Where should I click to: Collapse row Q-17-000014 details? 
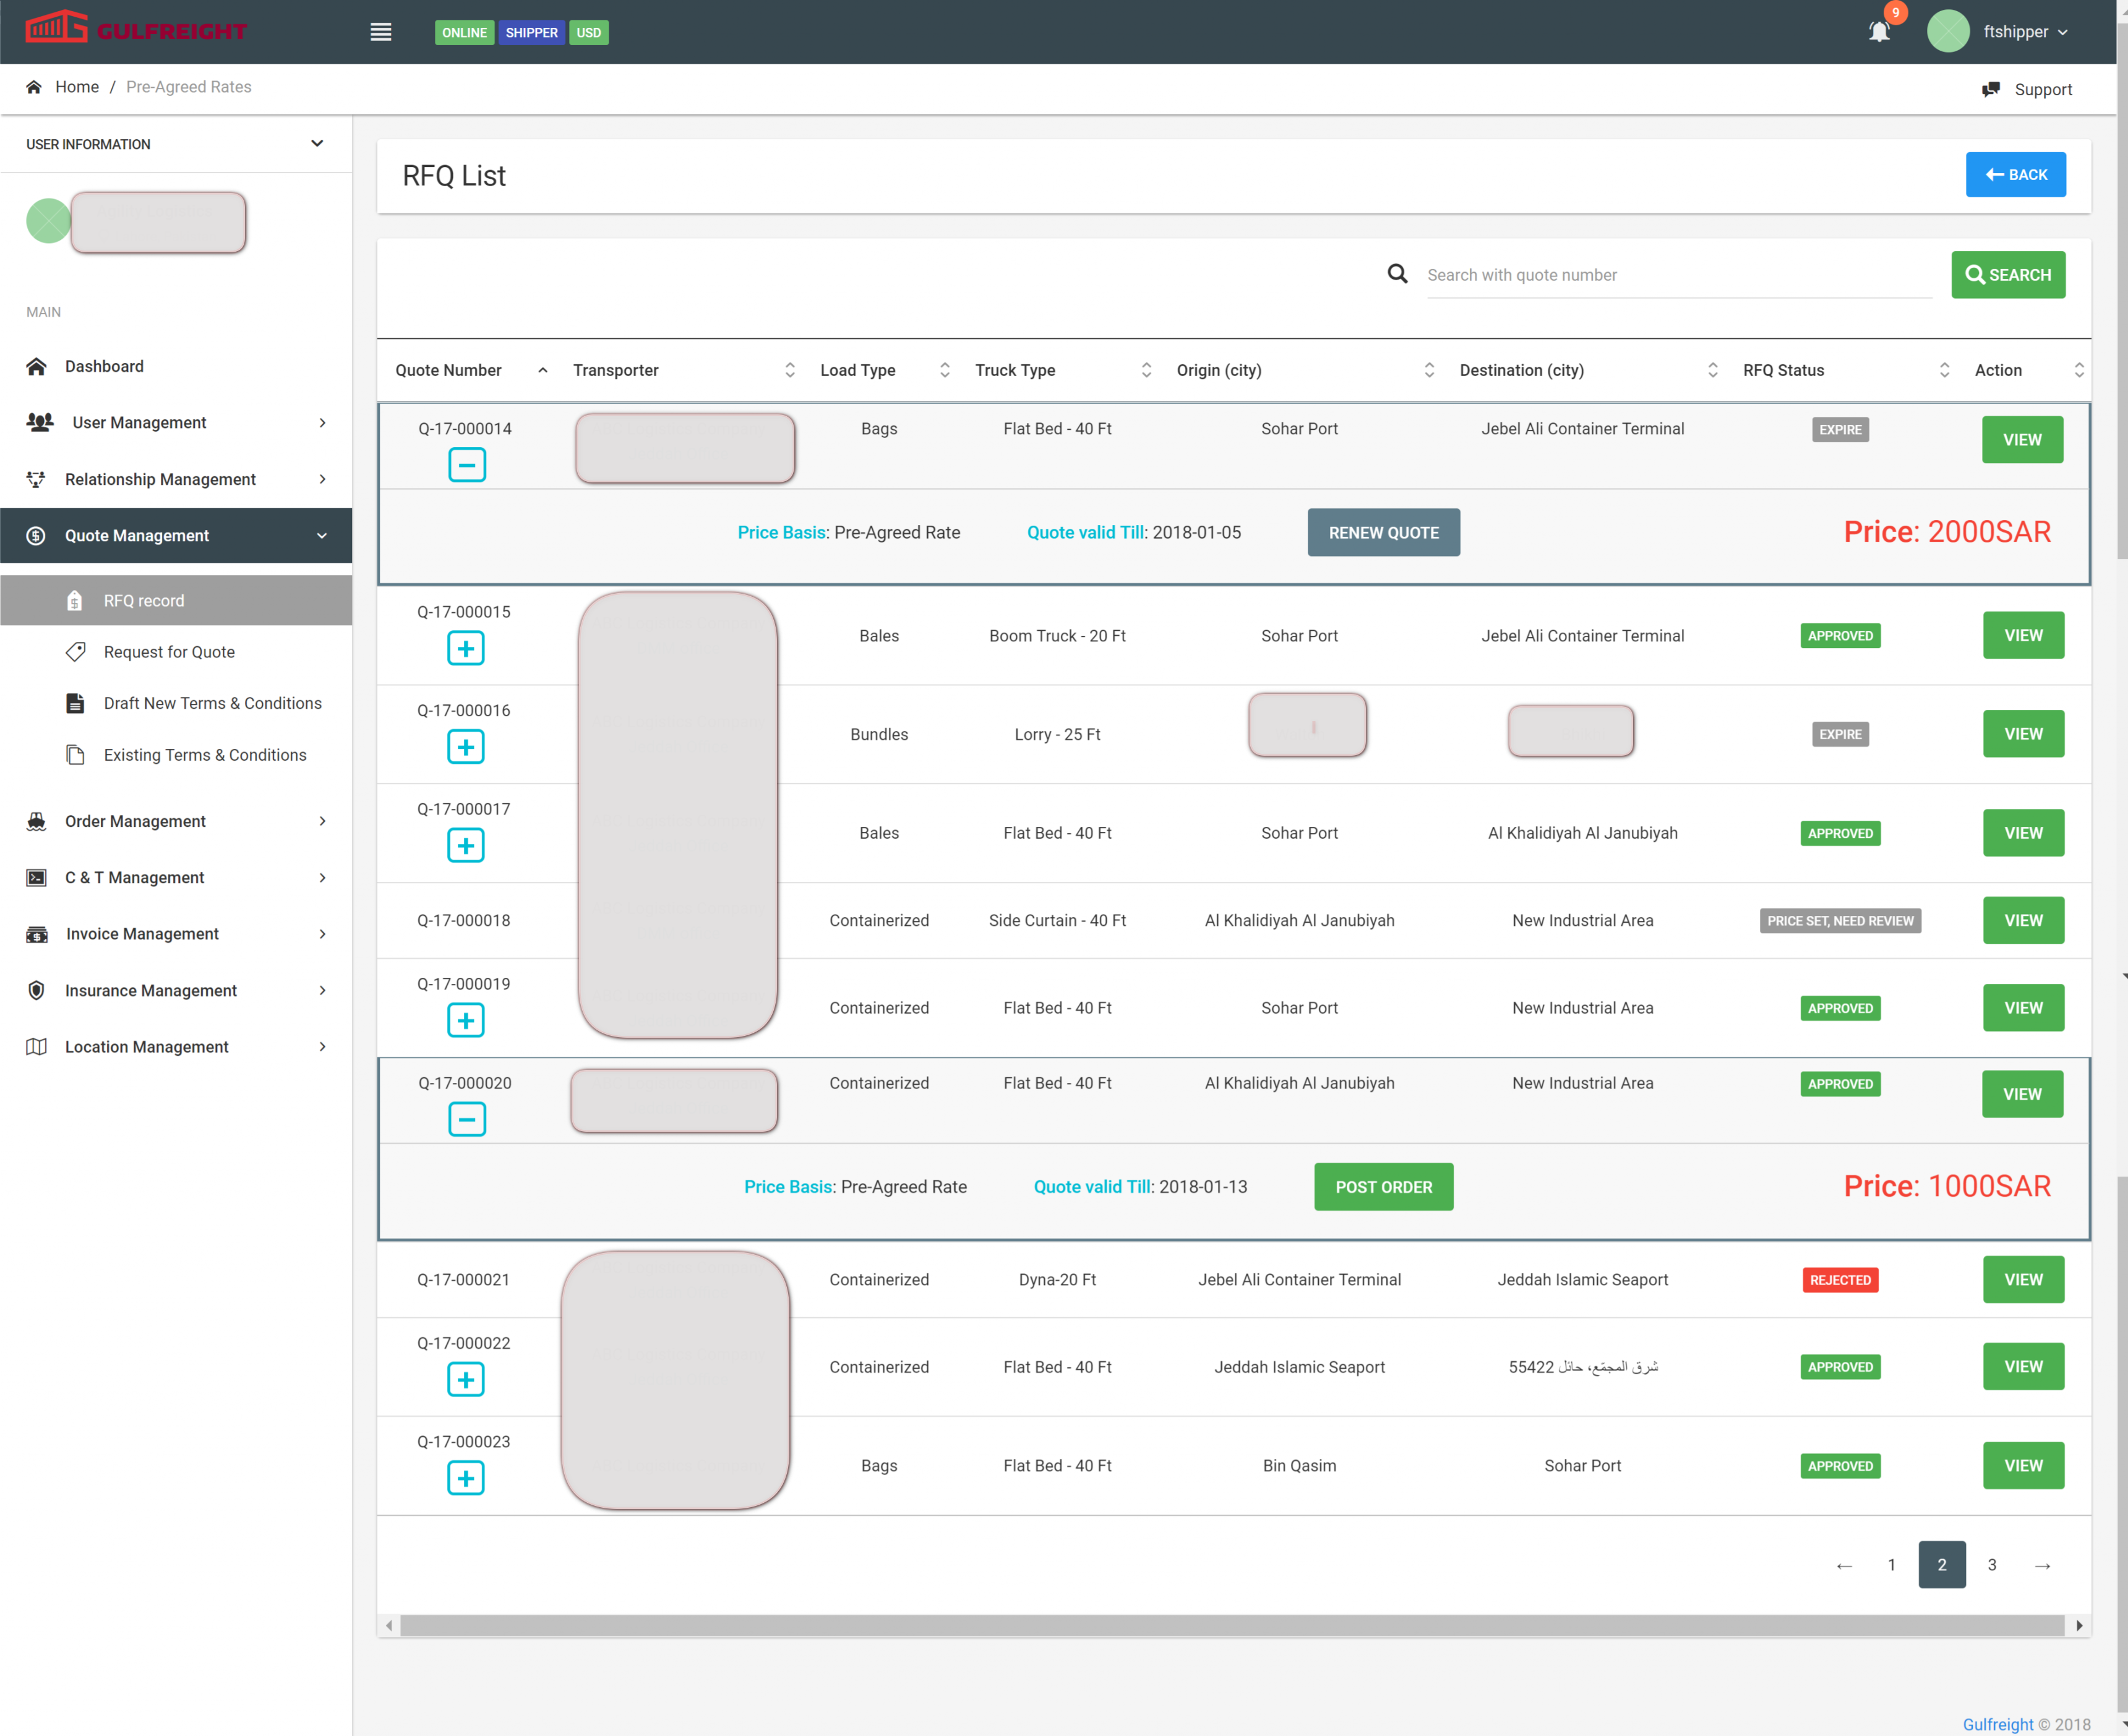pyautogui.click(x=466, y=465)
